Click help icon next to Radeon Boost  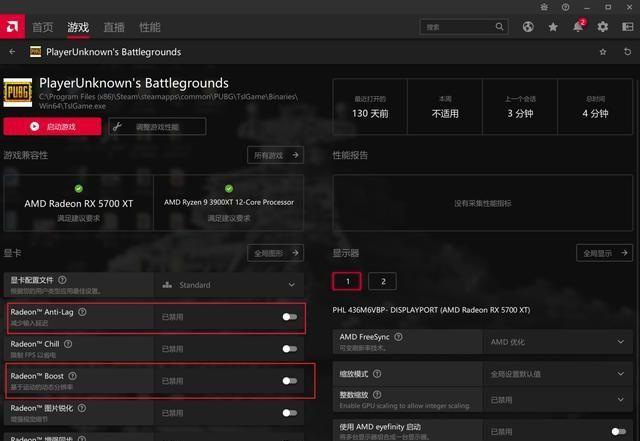click(72, 376)
